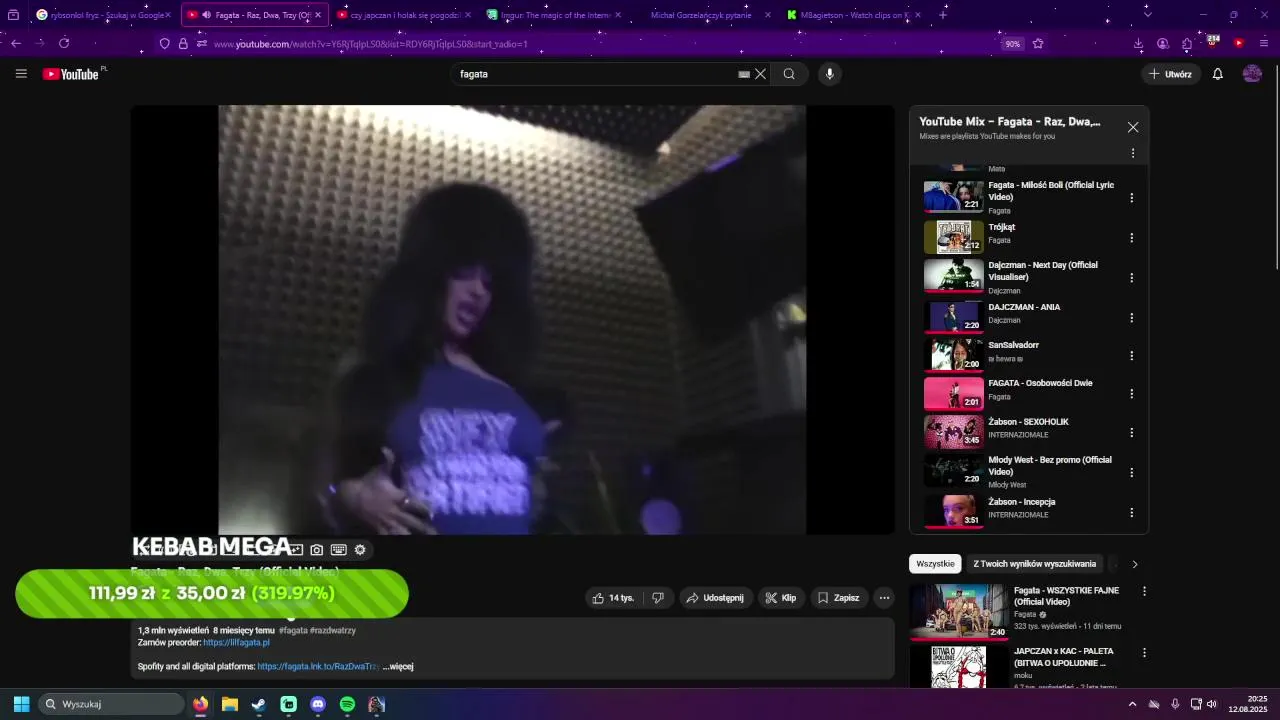
Task: Open the tab overview in the title bar
Action: pyautogui.click(x=13, y=15)
